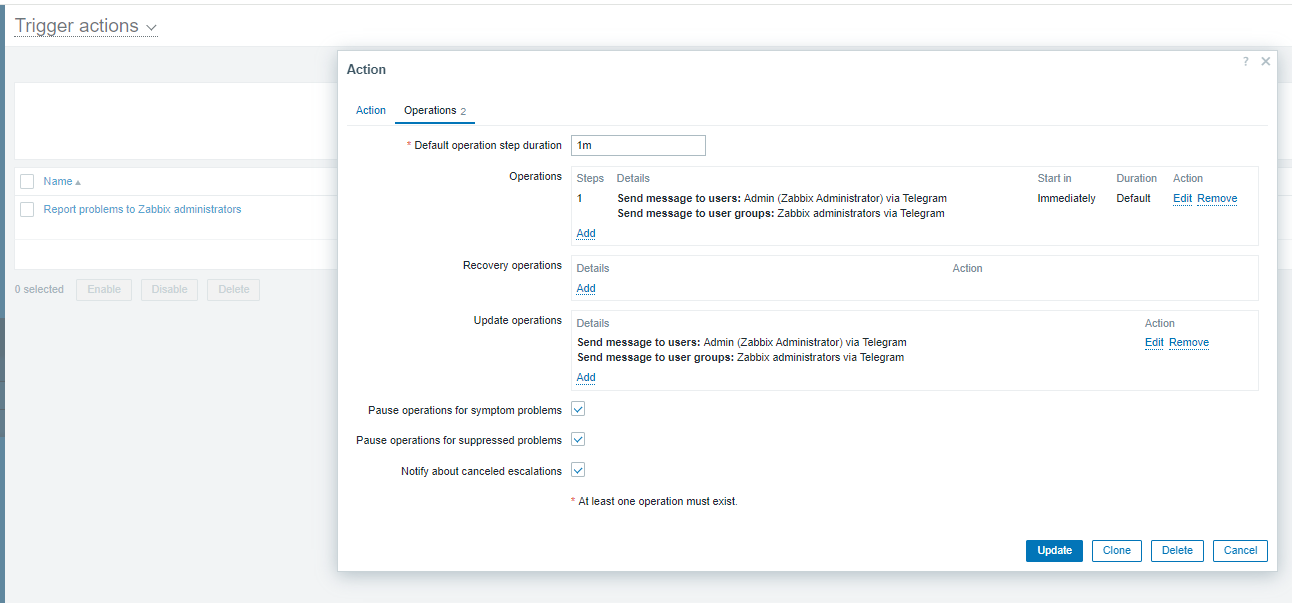Viewport: 1292px width, 603px height.
Task: Open the help question mark icon
Action: pyautogui.click(x=1245, y=62)
